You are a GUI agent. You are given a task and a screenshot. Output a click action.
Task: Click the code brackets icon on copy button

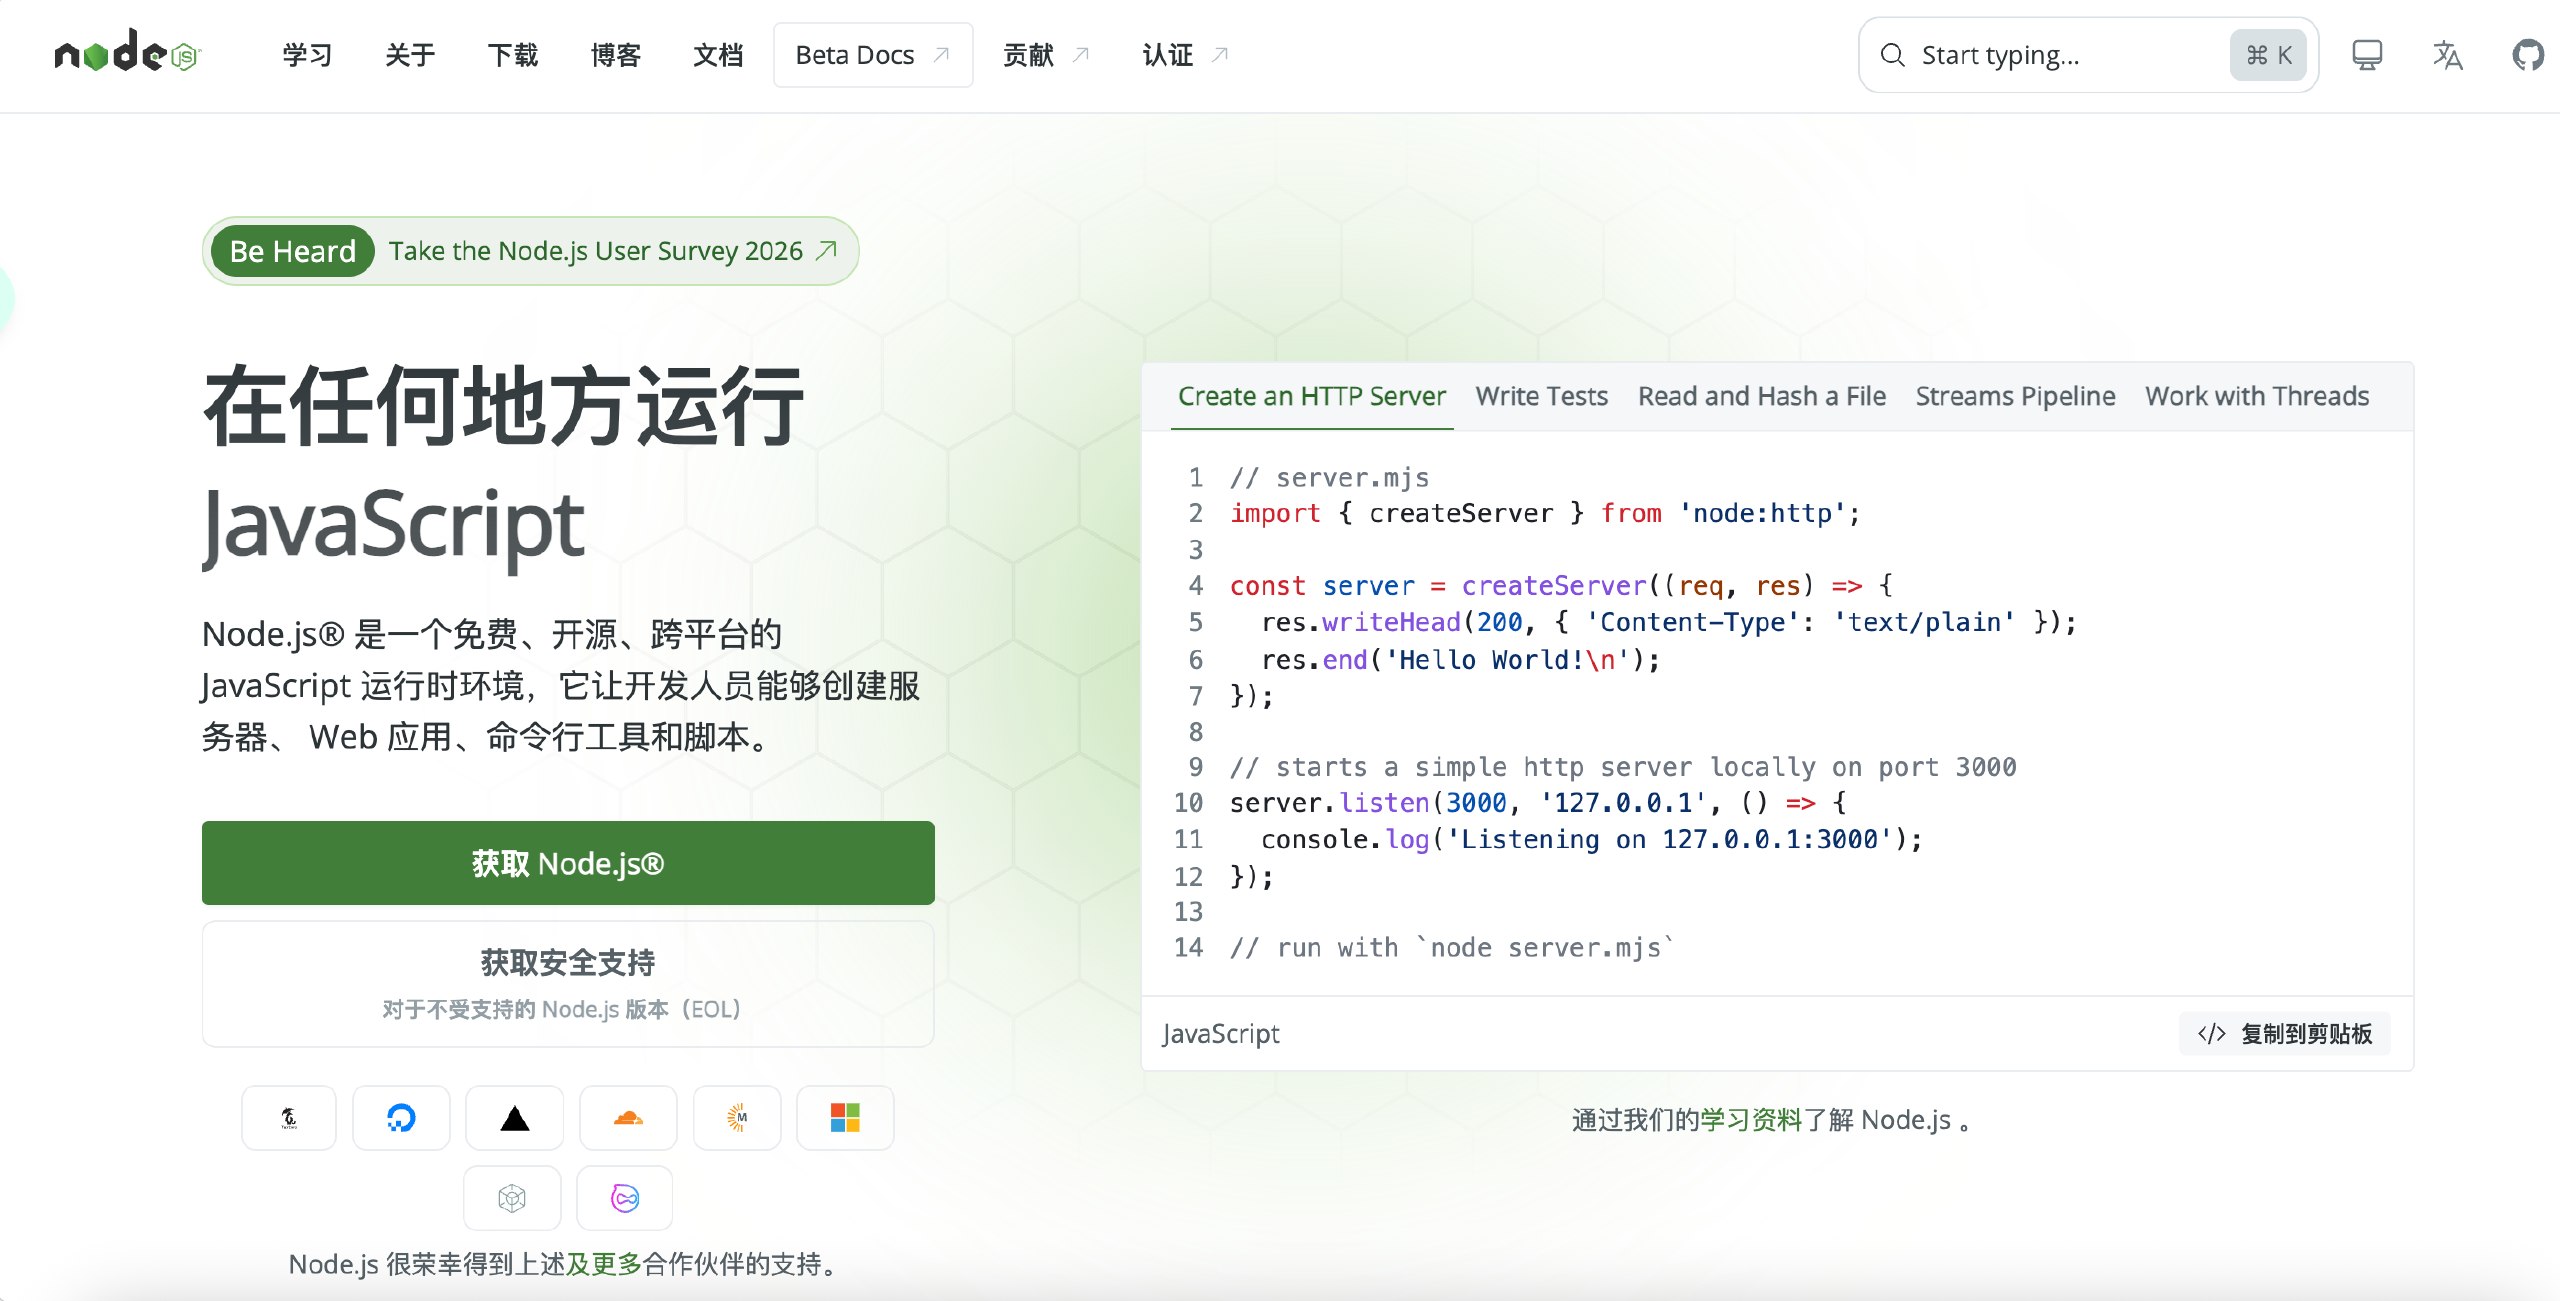pyautogui.click(x=2212, y=1034)
